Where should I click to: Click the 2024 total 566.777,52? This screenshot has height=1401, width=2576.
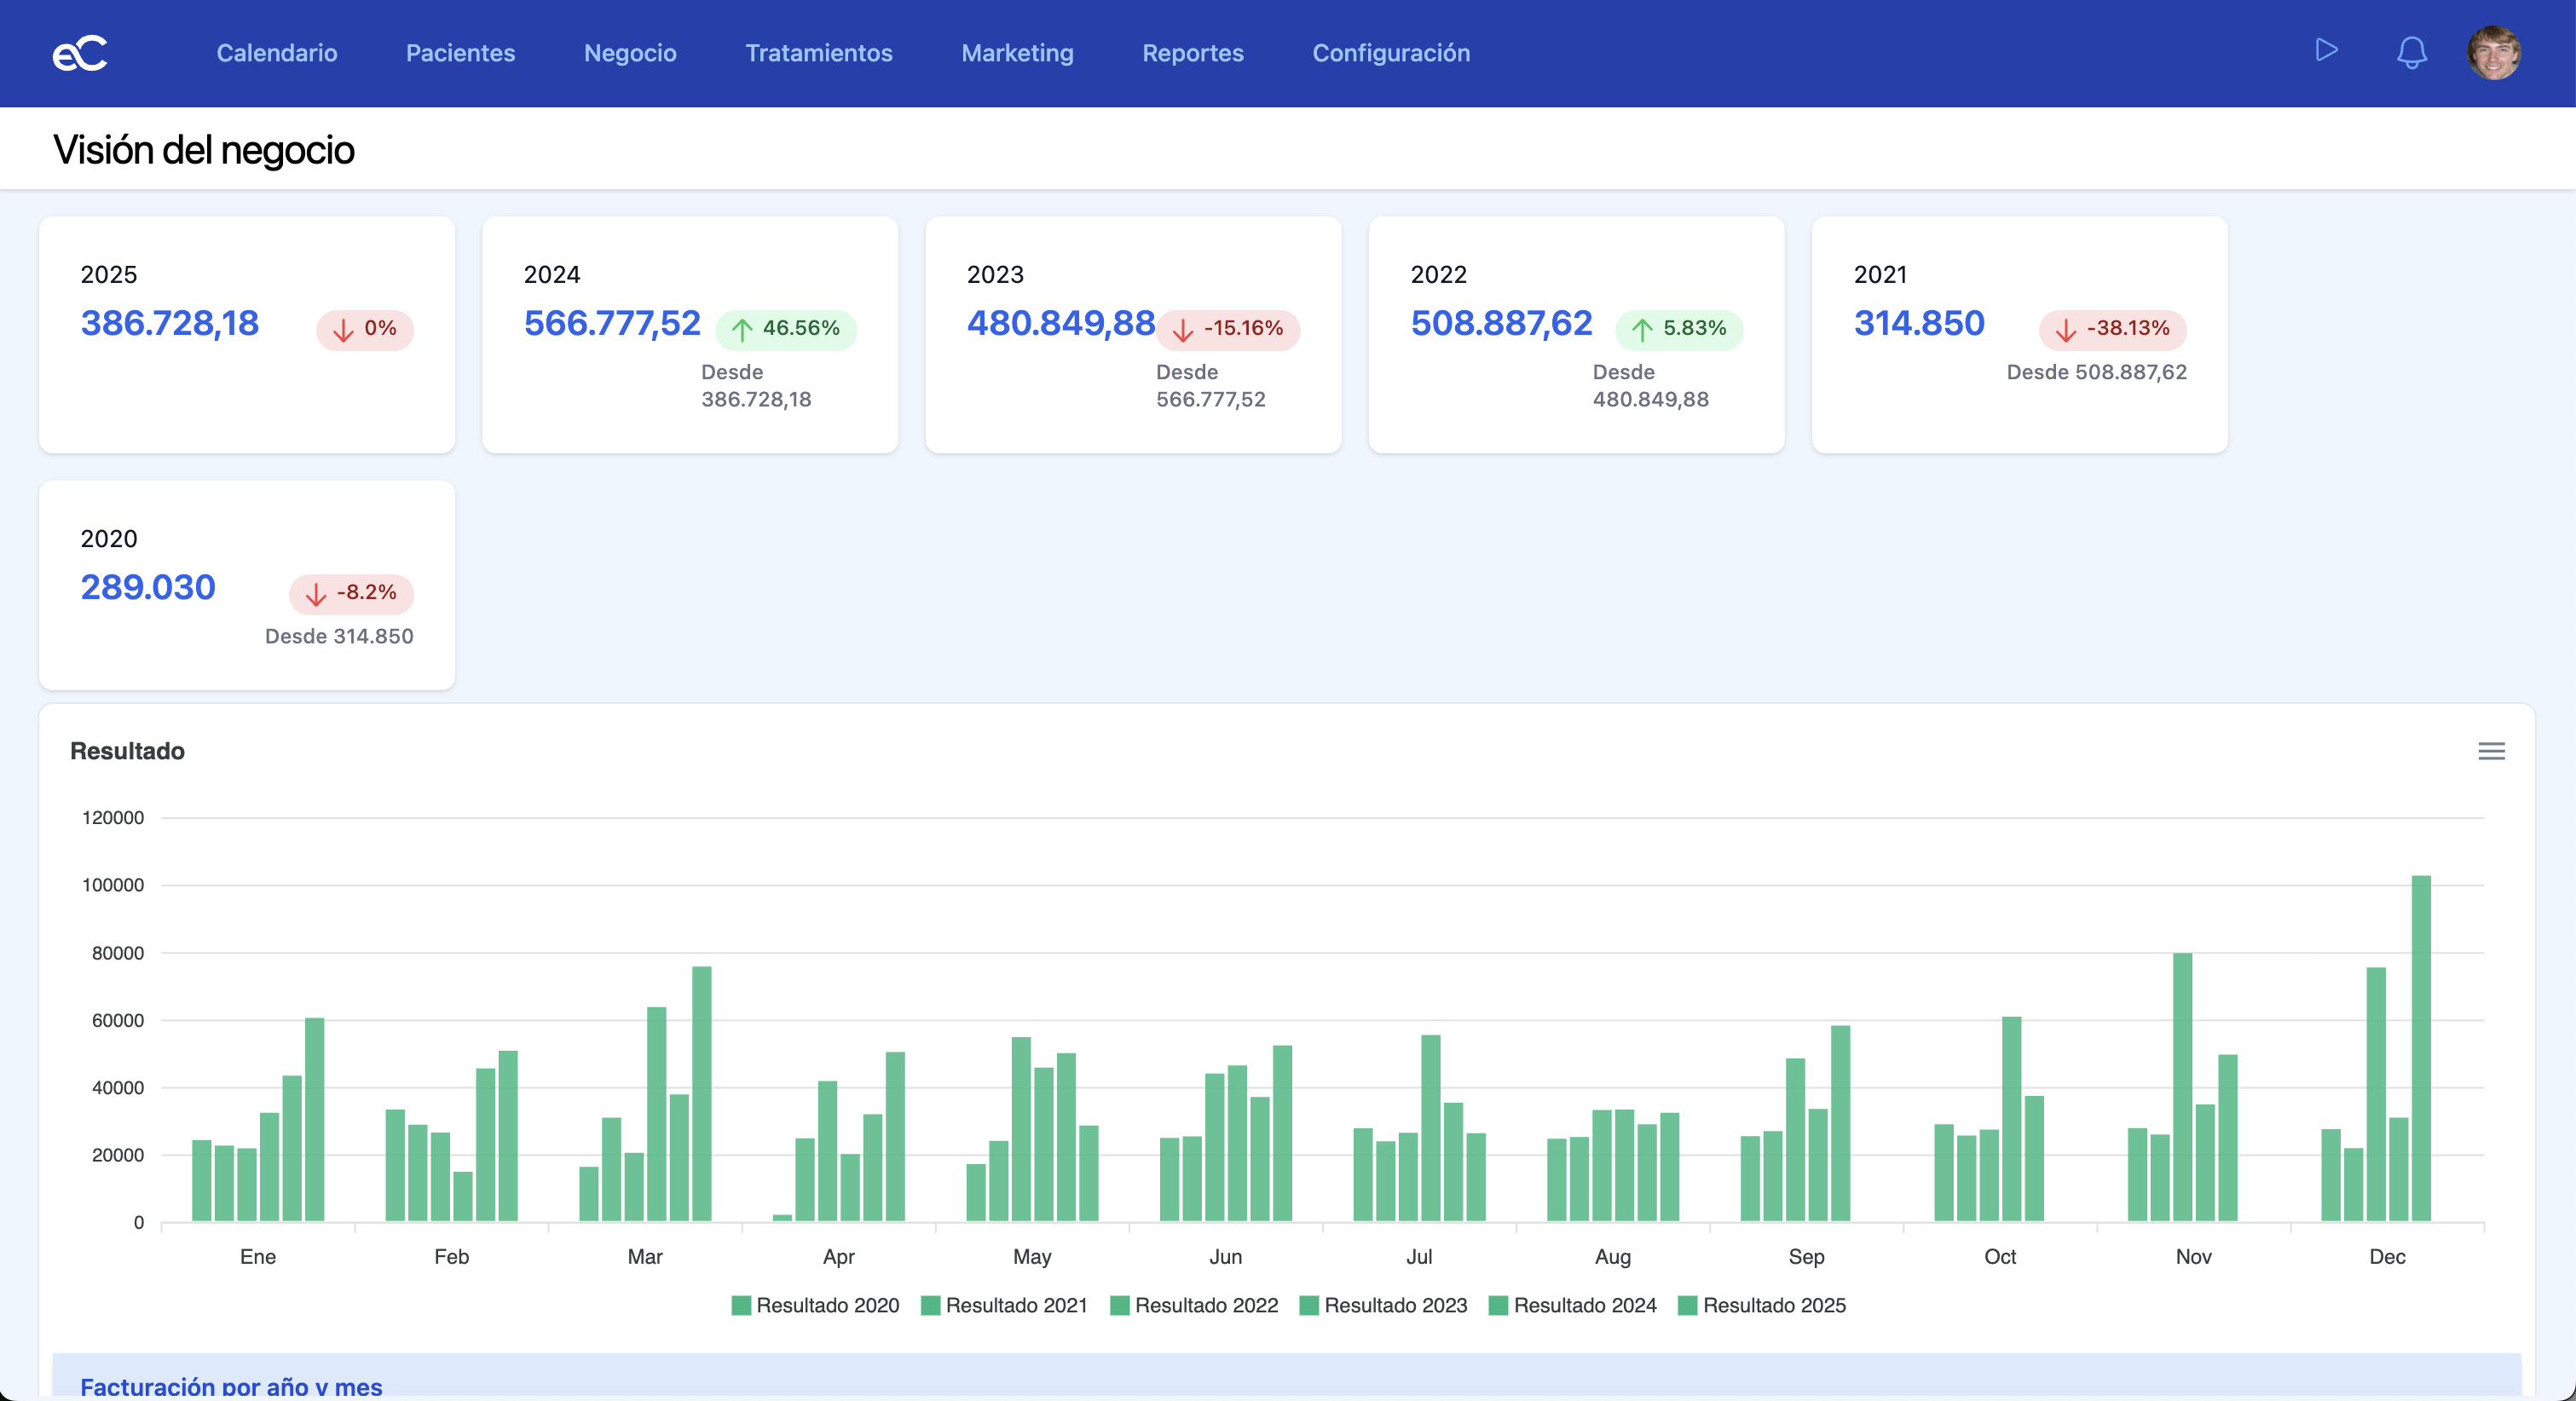(612, 323)
